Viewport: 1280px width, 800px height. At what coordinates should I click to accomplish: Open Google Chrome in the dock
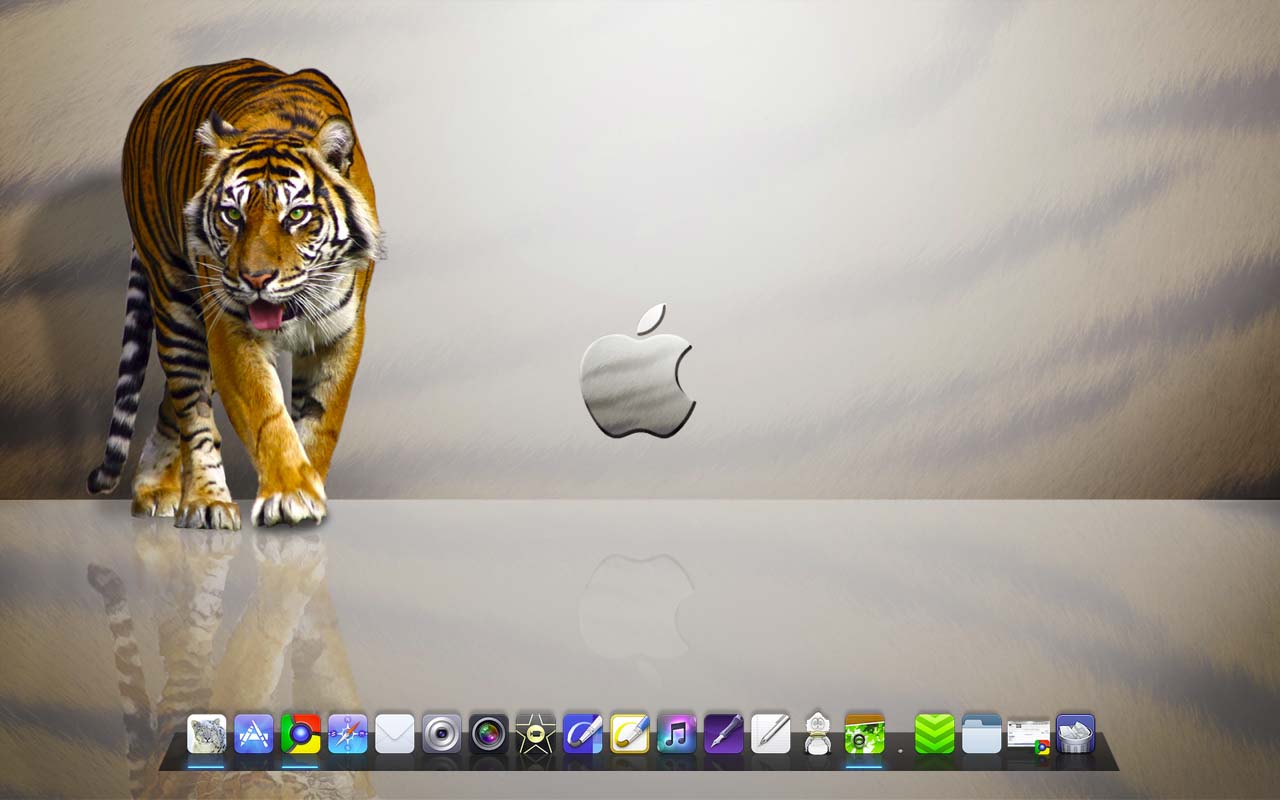pos(300,734)
